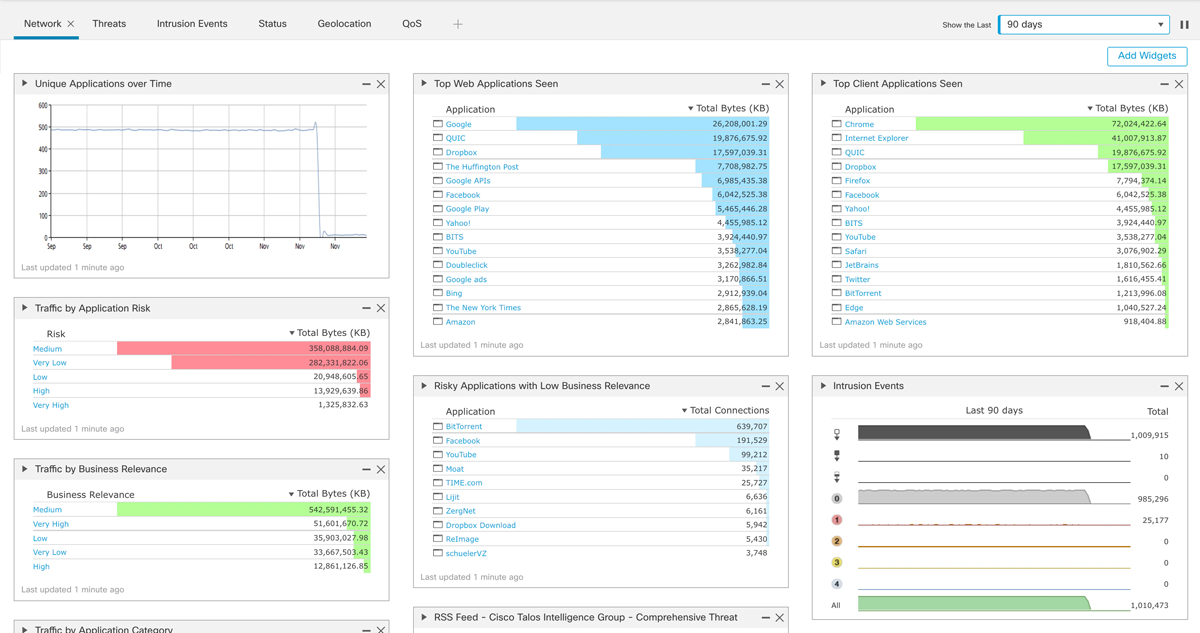Viewport: 1200px width, 633px height.
Task: Check the Amazon Web Services checkbox
Action: coord(837,321)
